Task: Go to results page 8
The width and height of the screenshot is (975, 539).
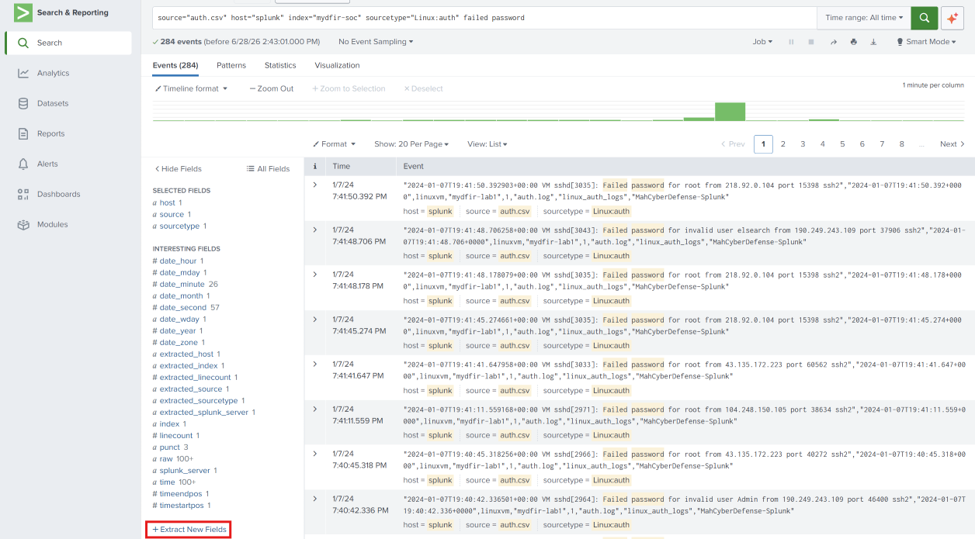Action: coord(902,144)
